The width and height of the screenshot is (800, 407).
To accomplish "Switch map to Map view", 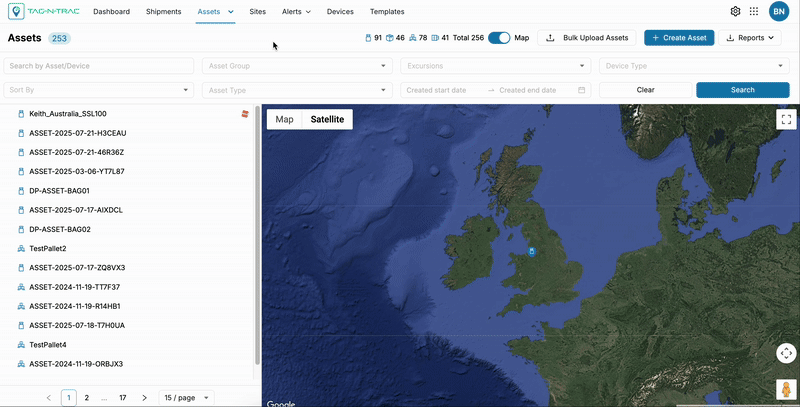I will pyautogui.click(x=284, y=119).
